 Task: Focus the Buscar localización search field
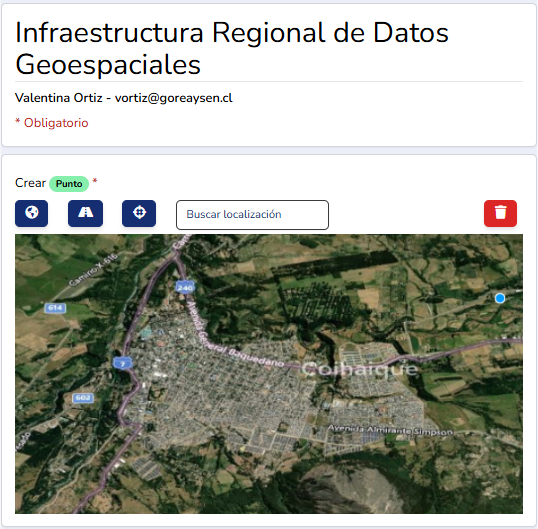click(x=253, y=215)
